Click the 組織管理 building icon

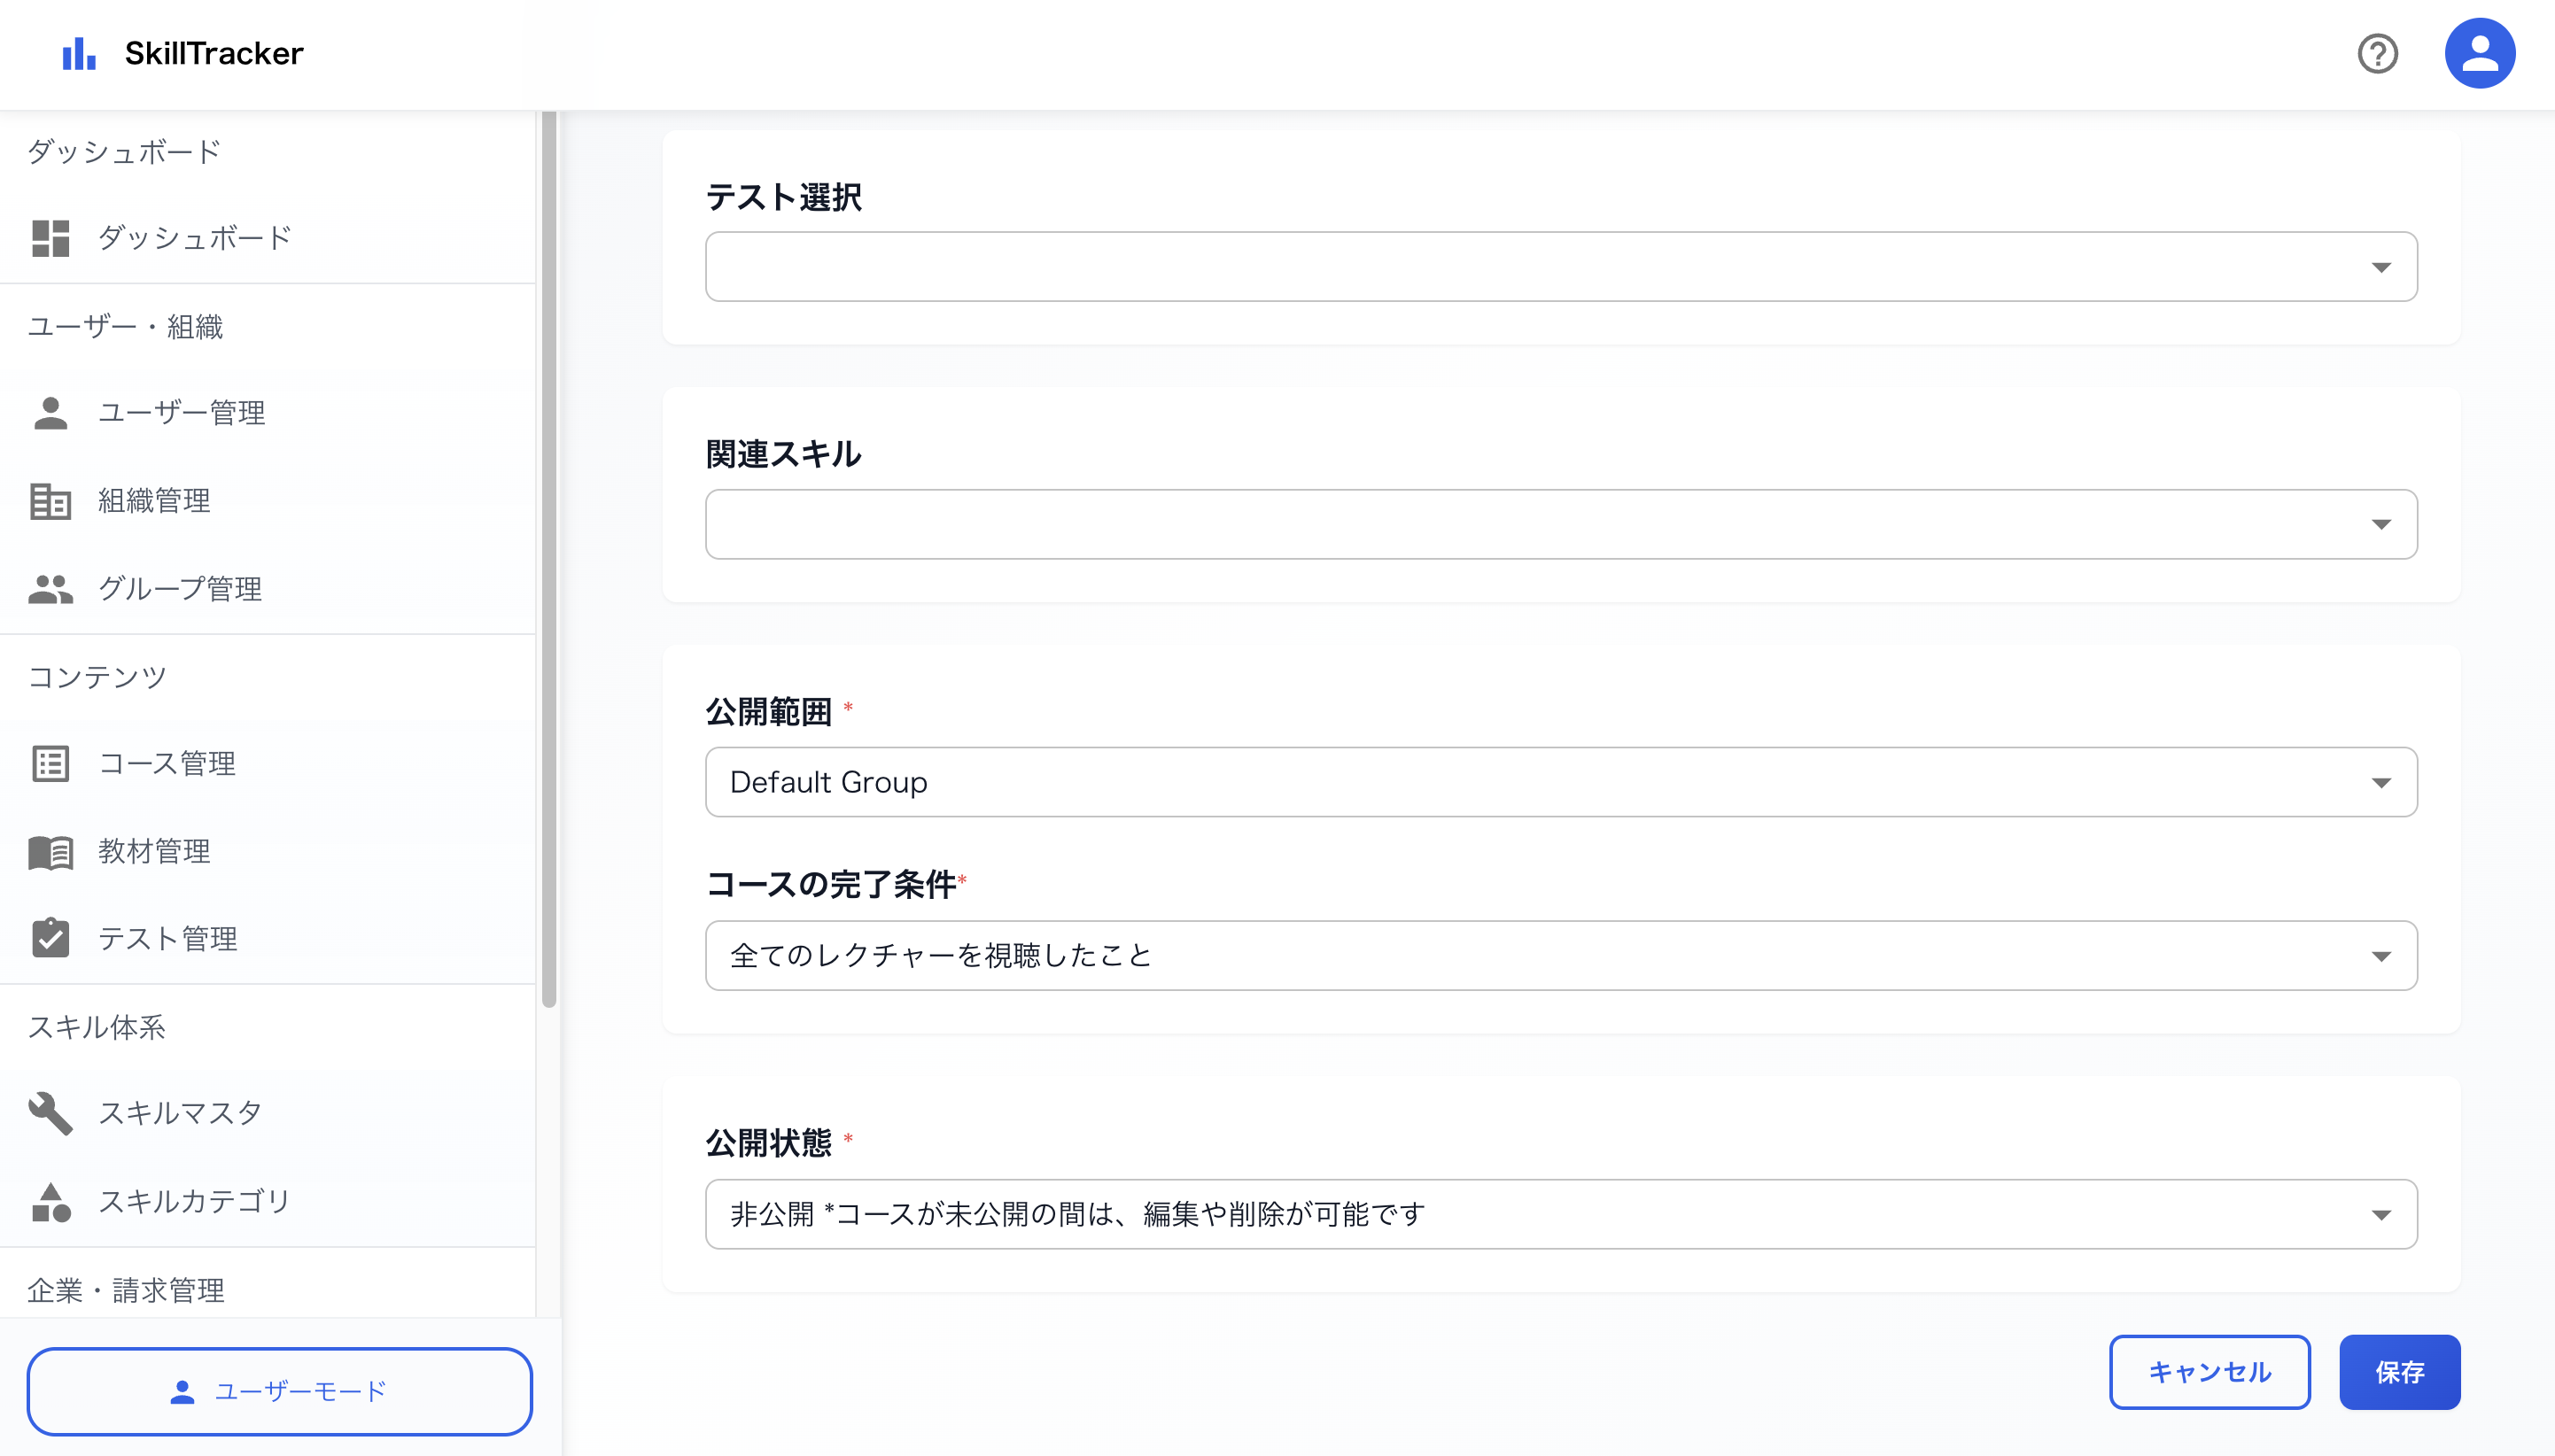tap(50, 501)
